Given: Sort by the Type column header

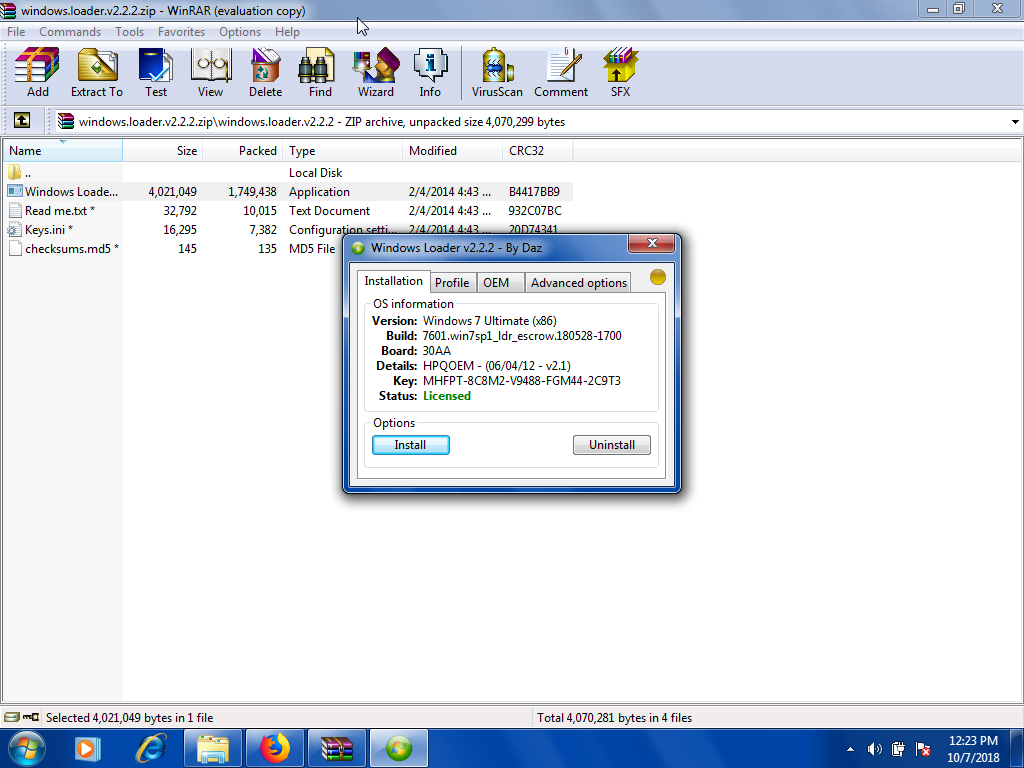Looking at the screenshot, I should click(x=343, y=150).
